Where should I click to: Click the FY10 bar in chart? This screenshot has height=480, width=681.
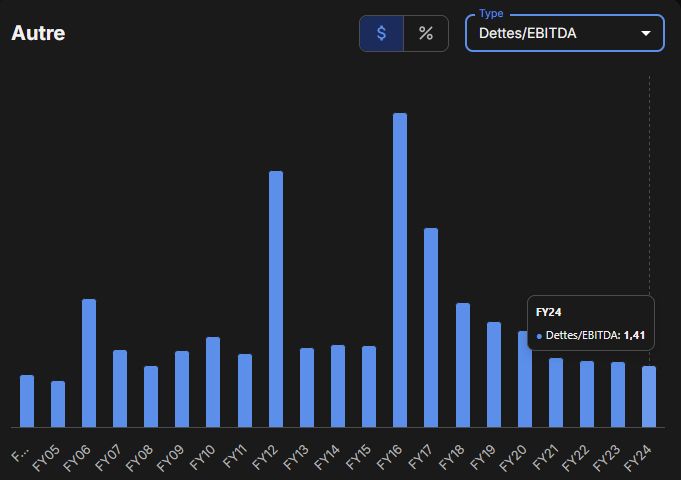213,382
